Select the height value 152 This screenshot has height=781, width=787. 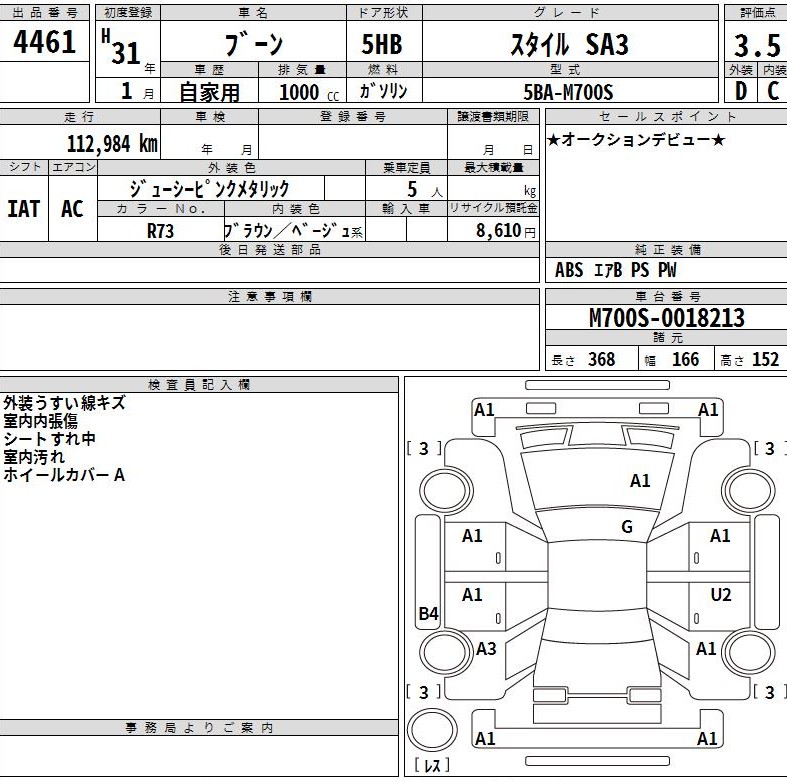click(x=765, y=359)
